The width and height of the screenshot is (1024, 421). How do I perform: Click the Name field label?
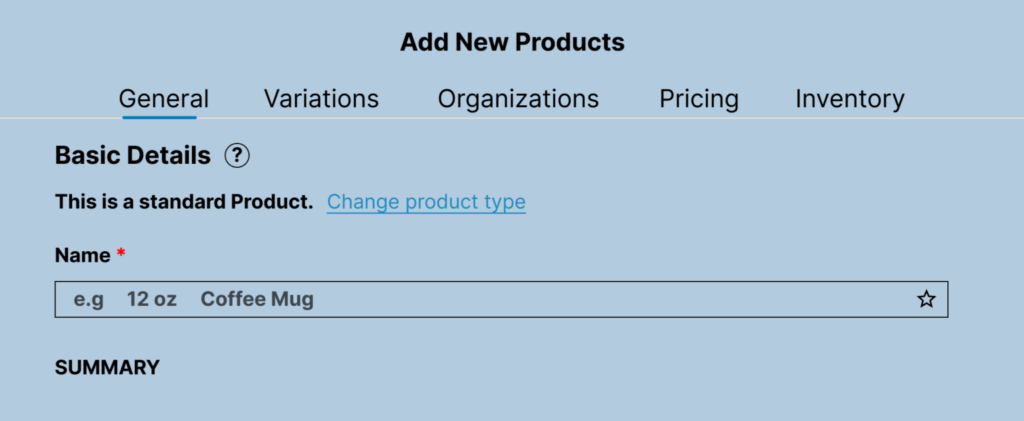pos(82,255)
